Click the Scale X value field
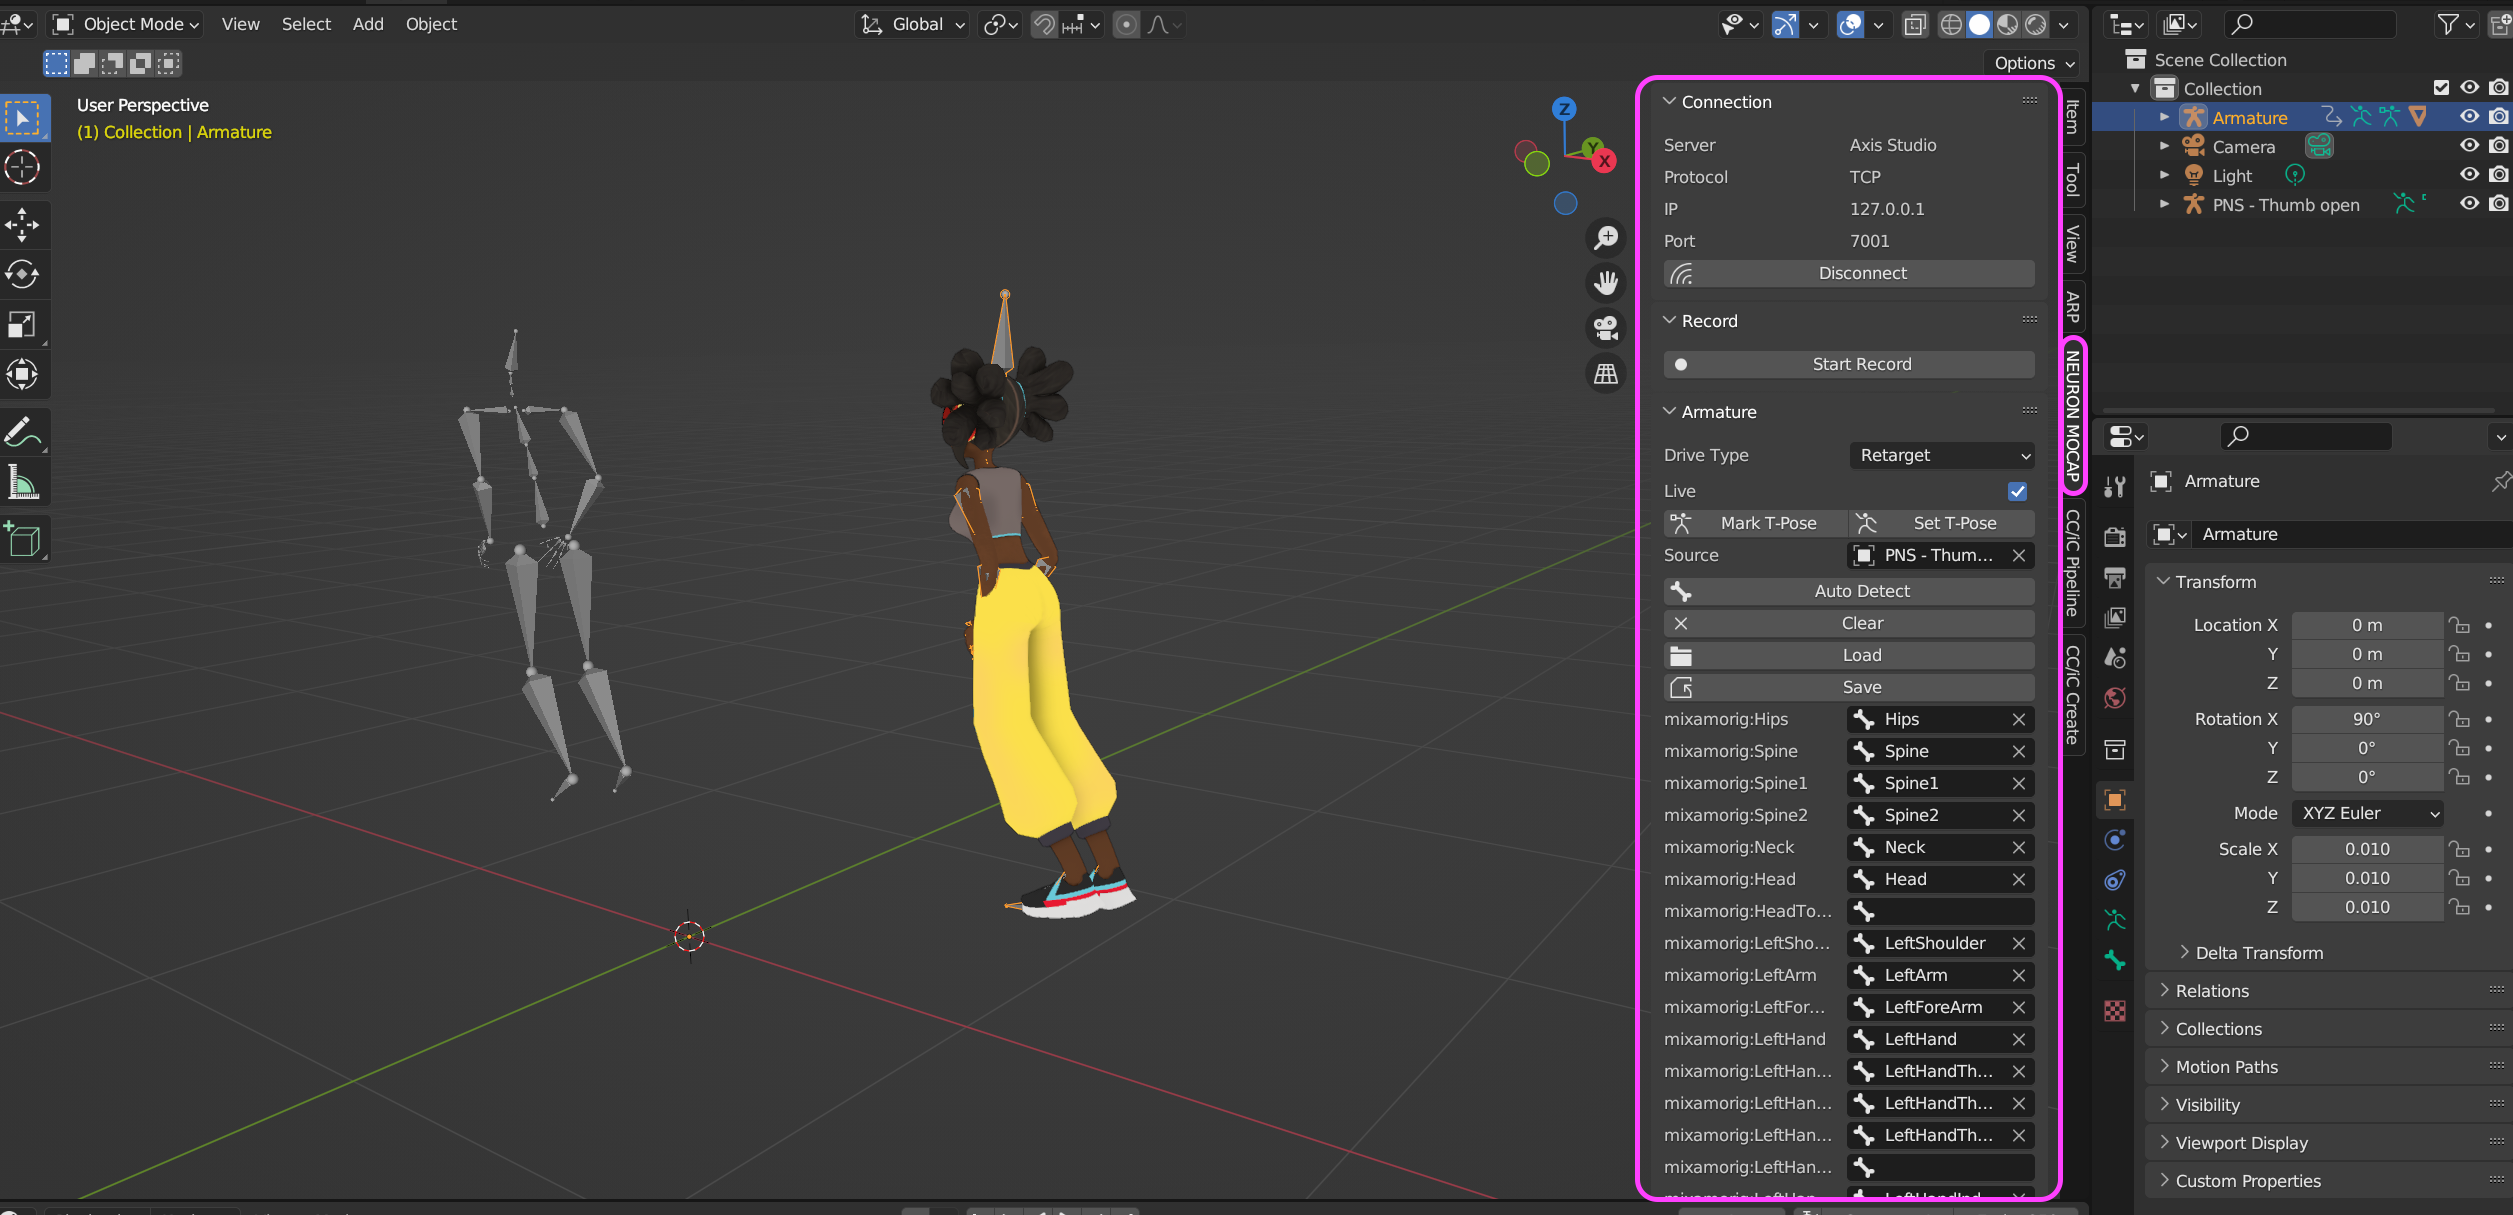2513x1215 pixels. click(2366, 849)
